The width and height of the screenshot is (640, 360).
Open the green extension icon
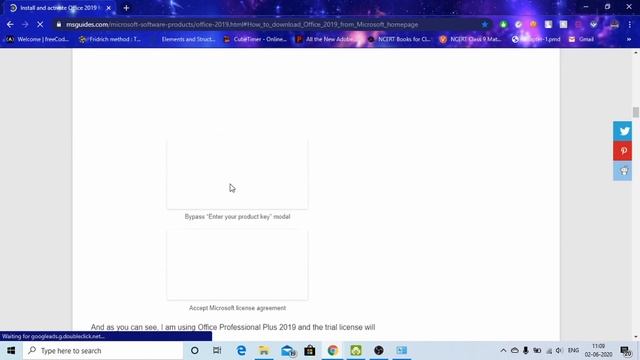coord(503,24)
